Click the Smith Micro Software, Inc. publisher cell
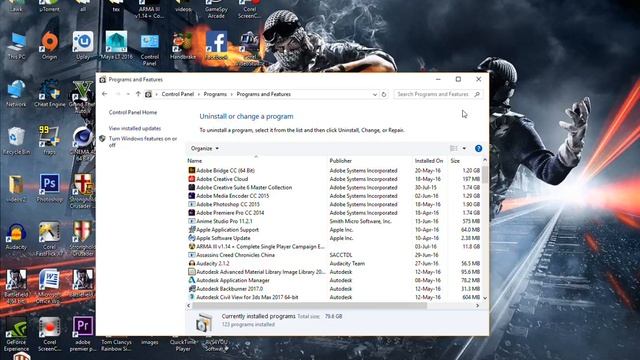This screenshot has height=360, width=640. tap(360, 221)
